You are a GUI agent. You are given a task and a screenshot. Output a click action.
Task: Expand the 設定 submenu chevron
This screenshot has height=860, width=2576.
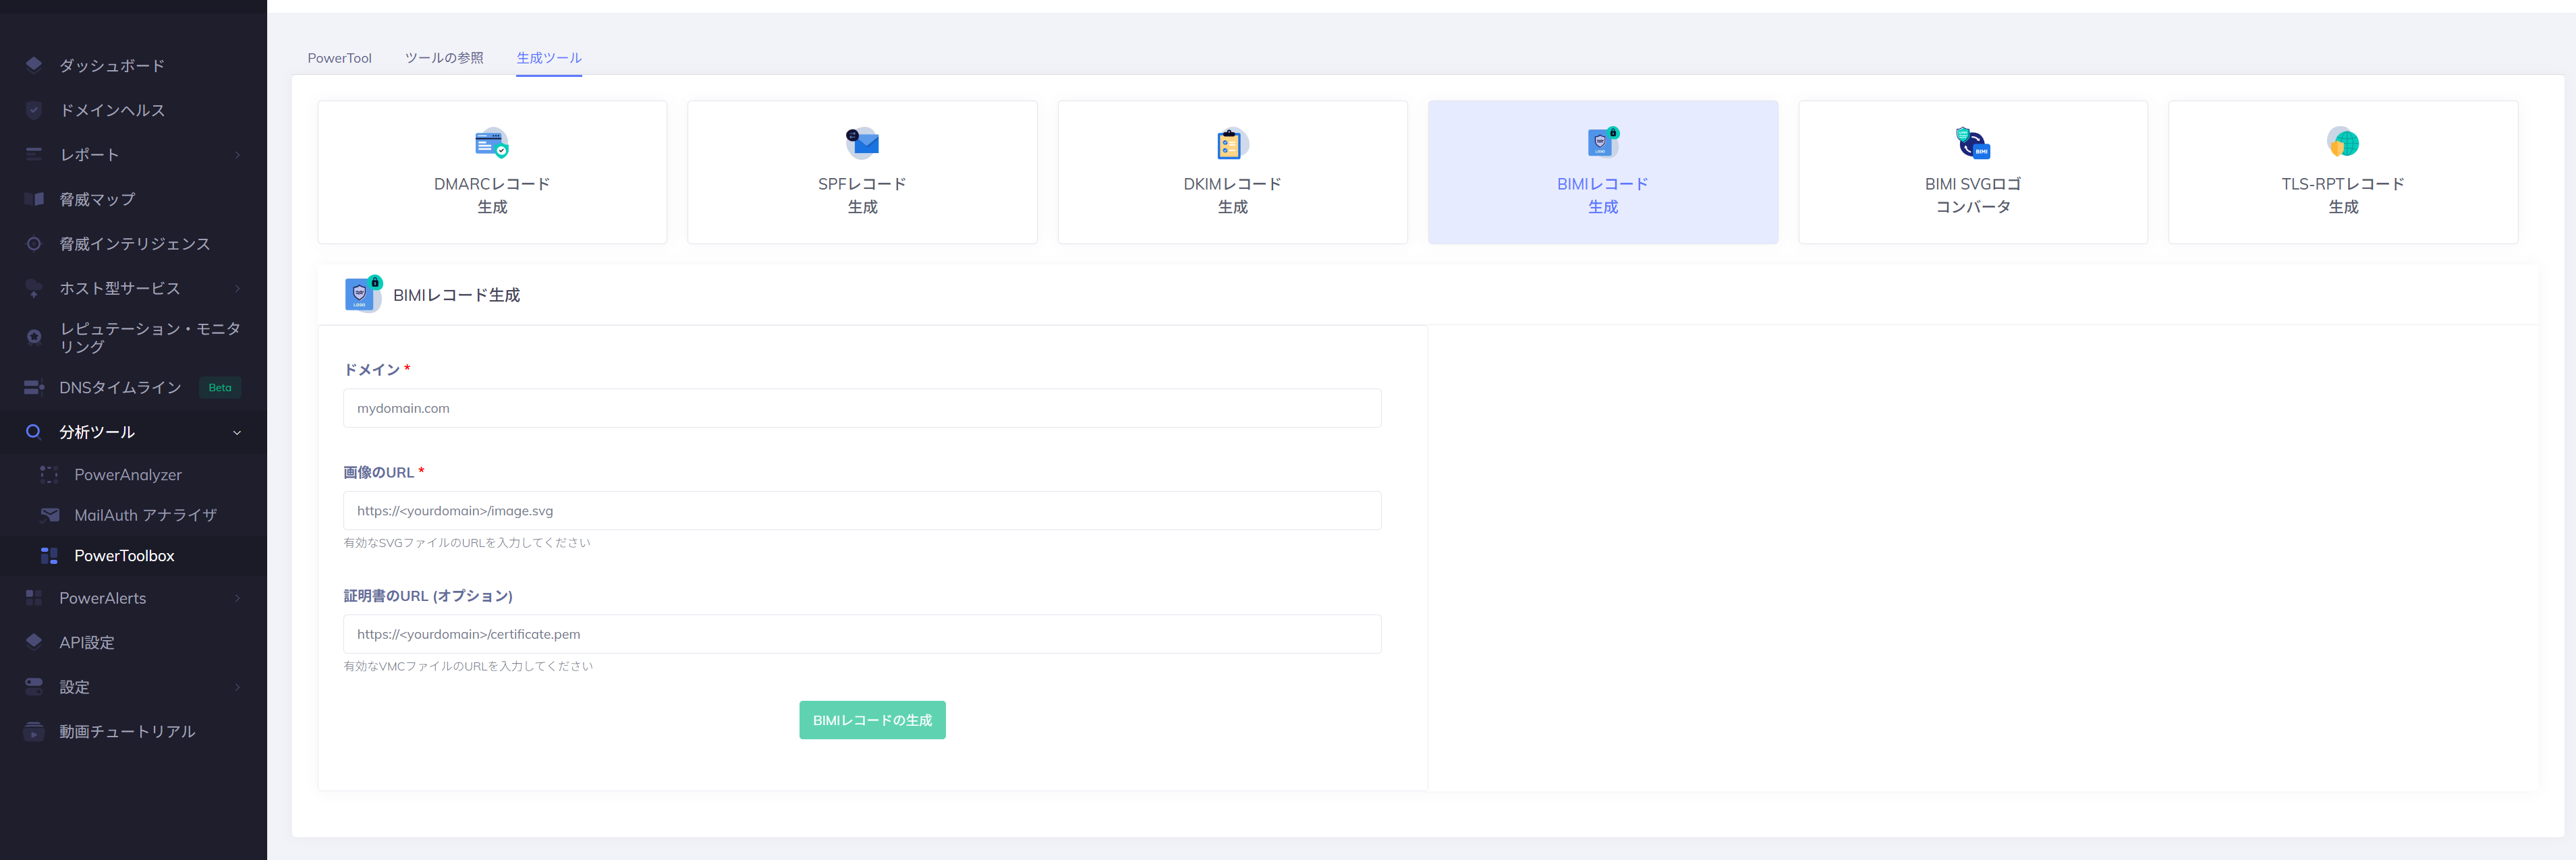coord(237,687)
